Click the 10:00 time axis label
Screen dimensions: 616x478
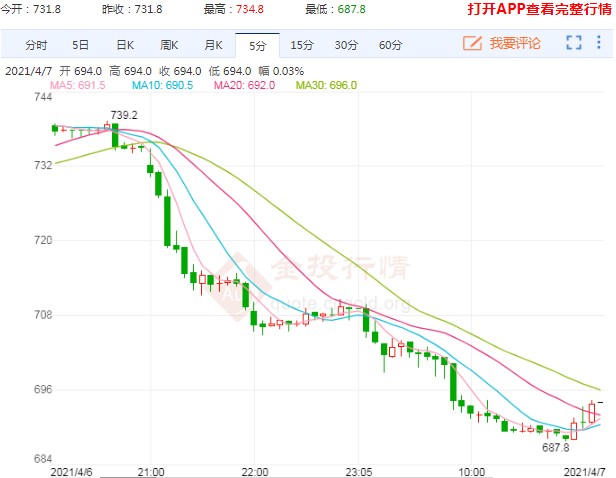coord(471,472)
